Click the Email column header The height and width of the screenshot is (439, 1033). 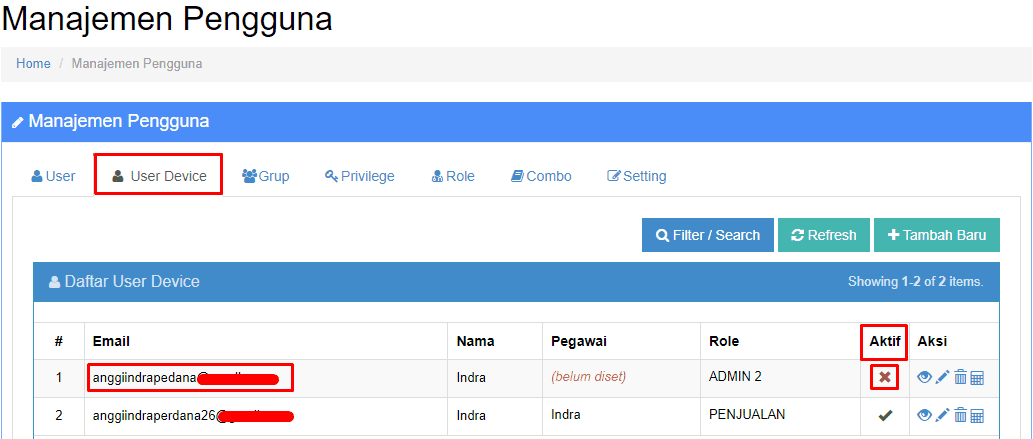(111, 341)
